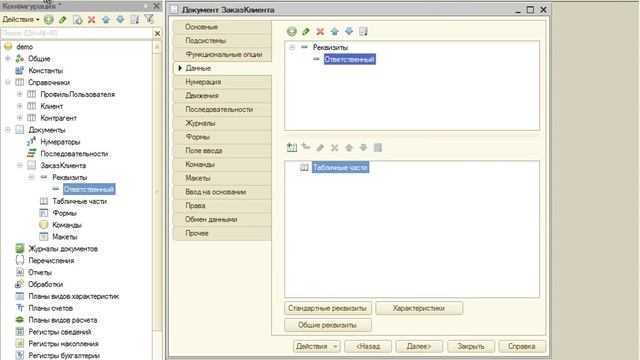Edit selected attribute with pencil icon
Screen dimensions: 640x360
[306, 31]
